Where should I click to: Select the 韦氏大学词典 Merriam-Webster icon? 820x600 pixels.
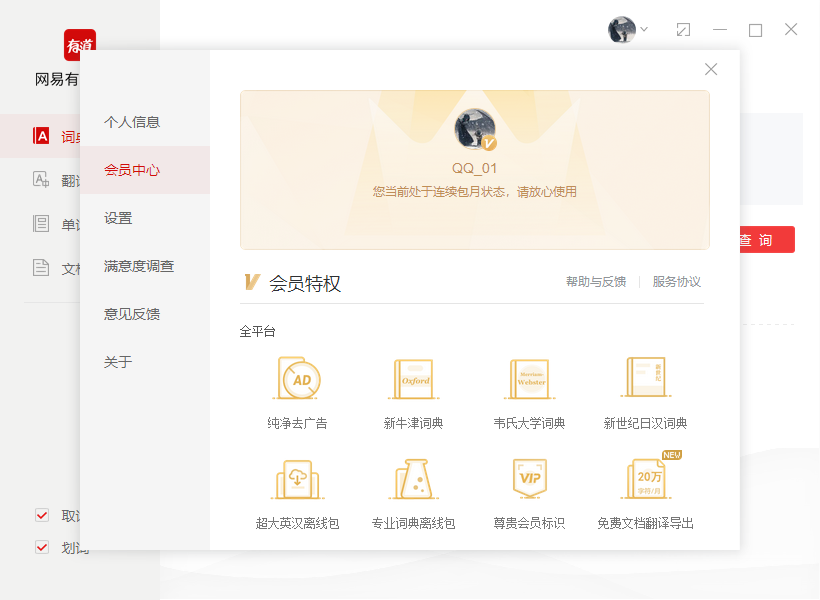click(530, 379)
